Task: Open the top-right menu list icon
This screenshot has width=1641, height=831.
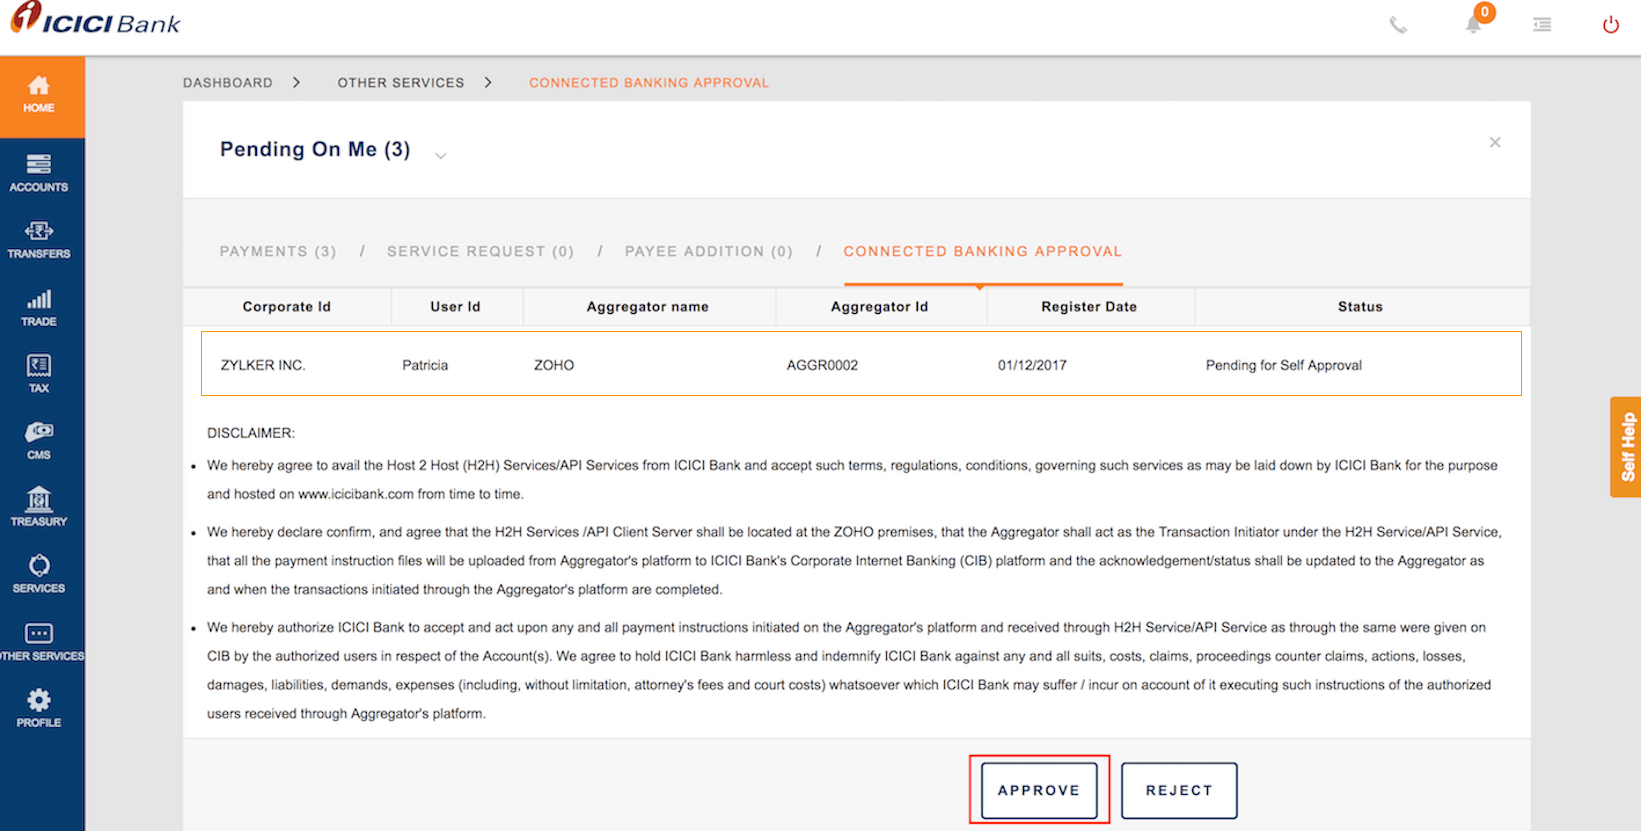Action: [1542, 25]
